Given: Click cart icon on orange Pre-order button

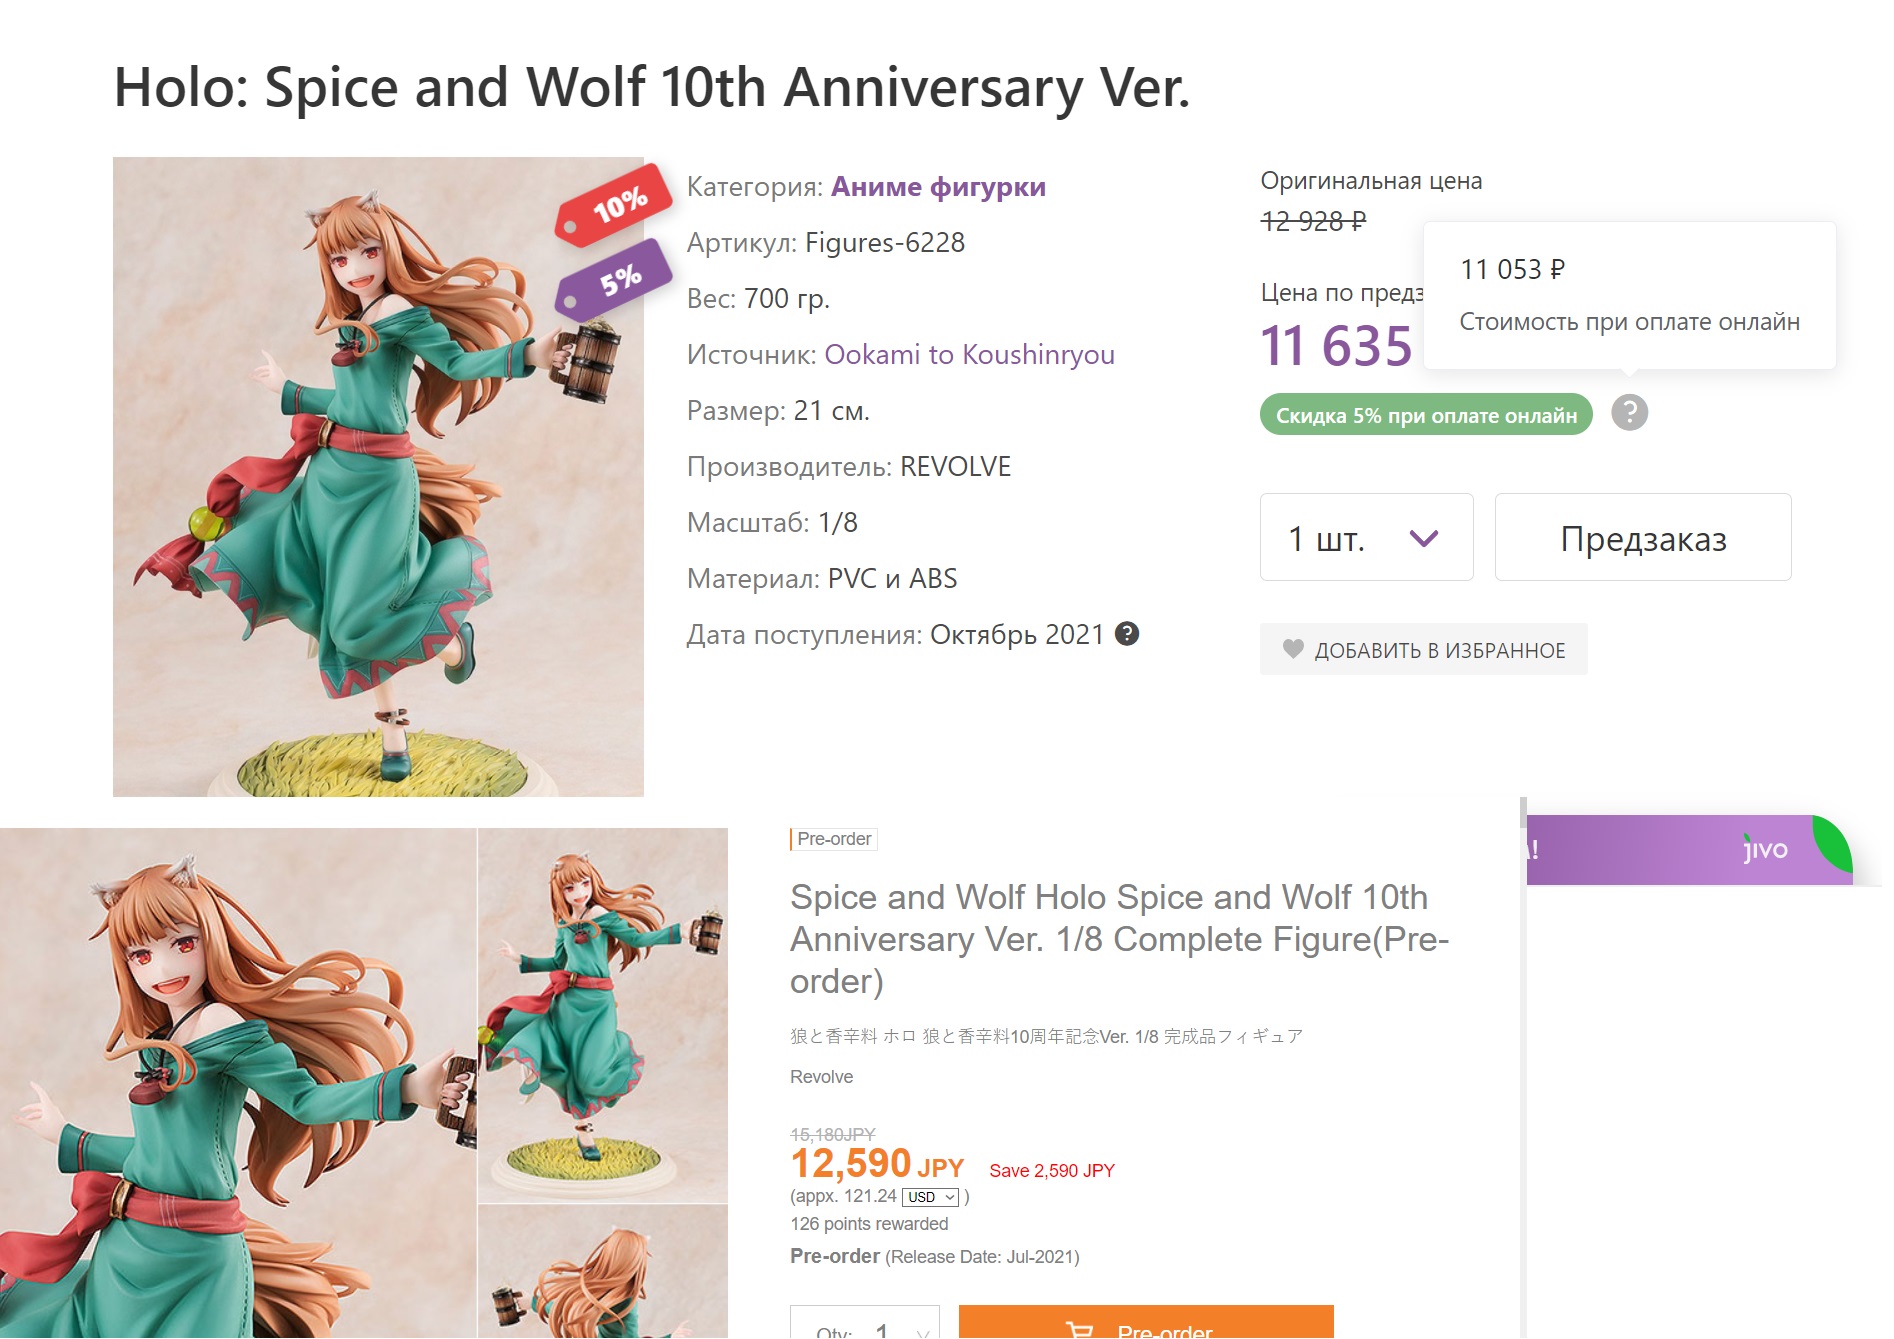Looking at the screenshot, I should (1080, 1329).
